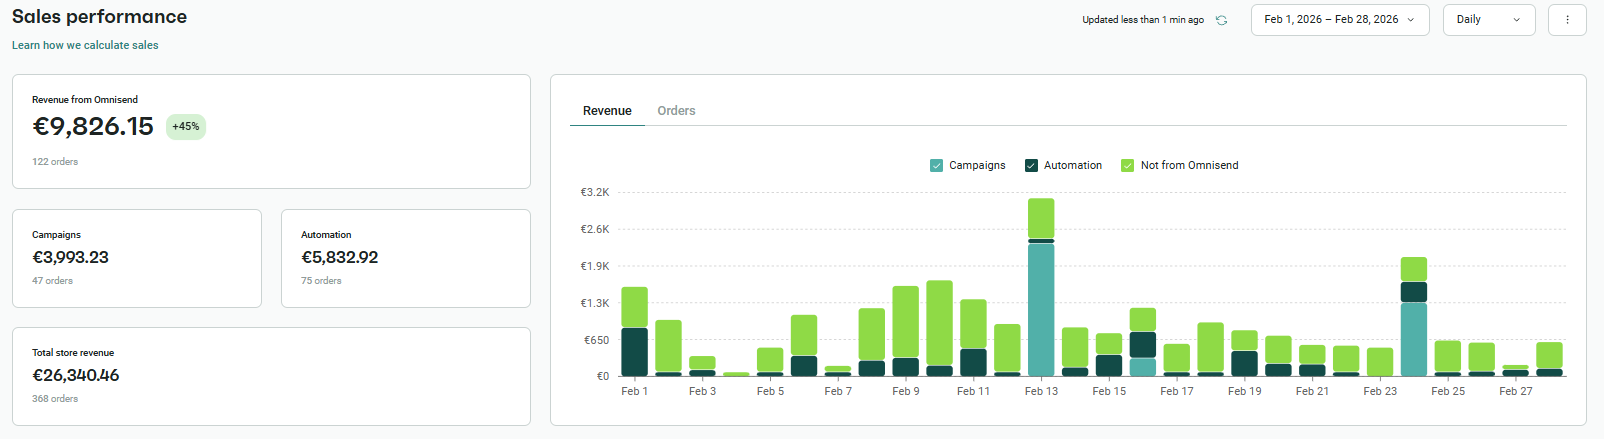This screenshot has height=439, width=1604.
Task: Refresh the sales data with the sync icon
Action: pyautogui.click(x=1221, y=20)
